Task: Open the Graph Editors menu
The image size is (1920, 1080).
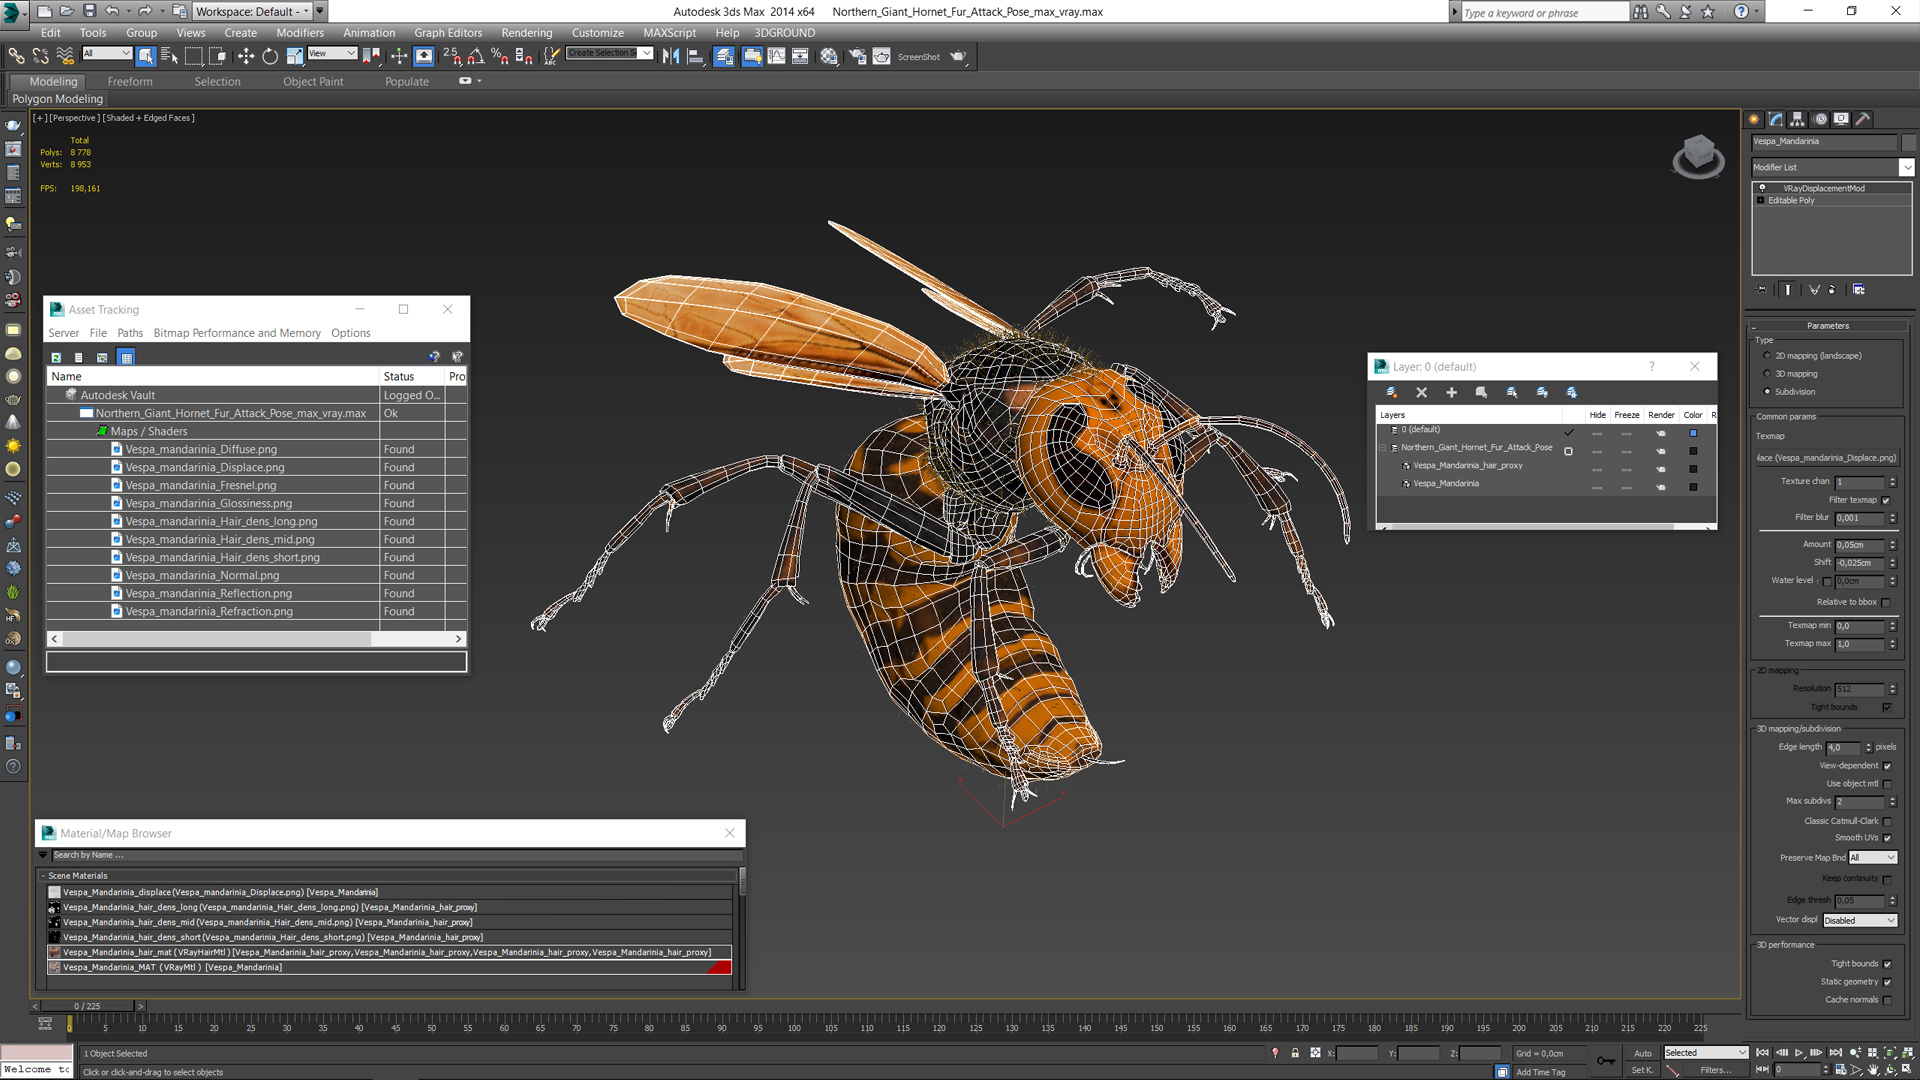Action: (x=448, y=33)
